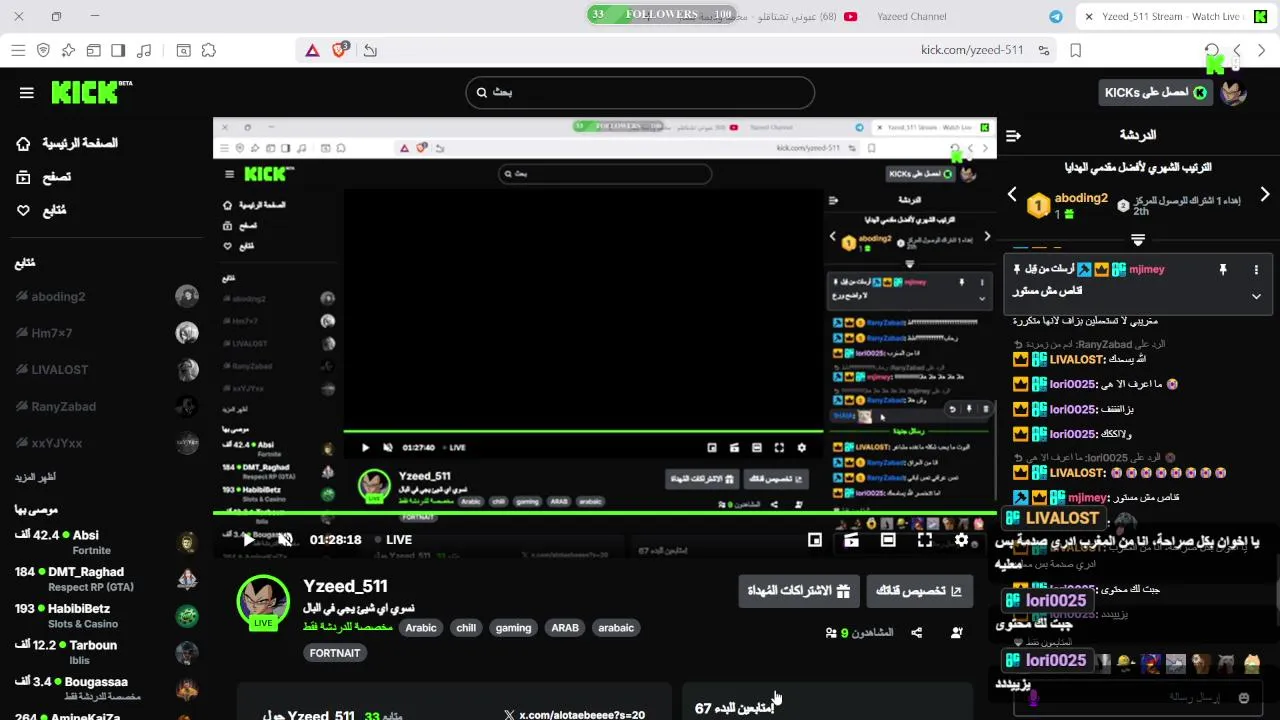Open the following sidebar link
Image resolution: width=1280 pixels, height=720 pixels.
(54, 211)
